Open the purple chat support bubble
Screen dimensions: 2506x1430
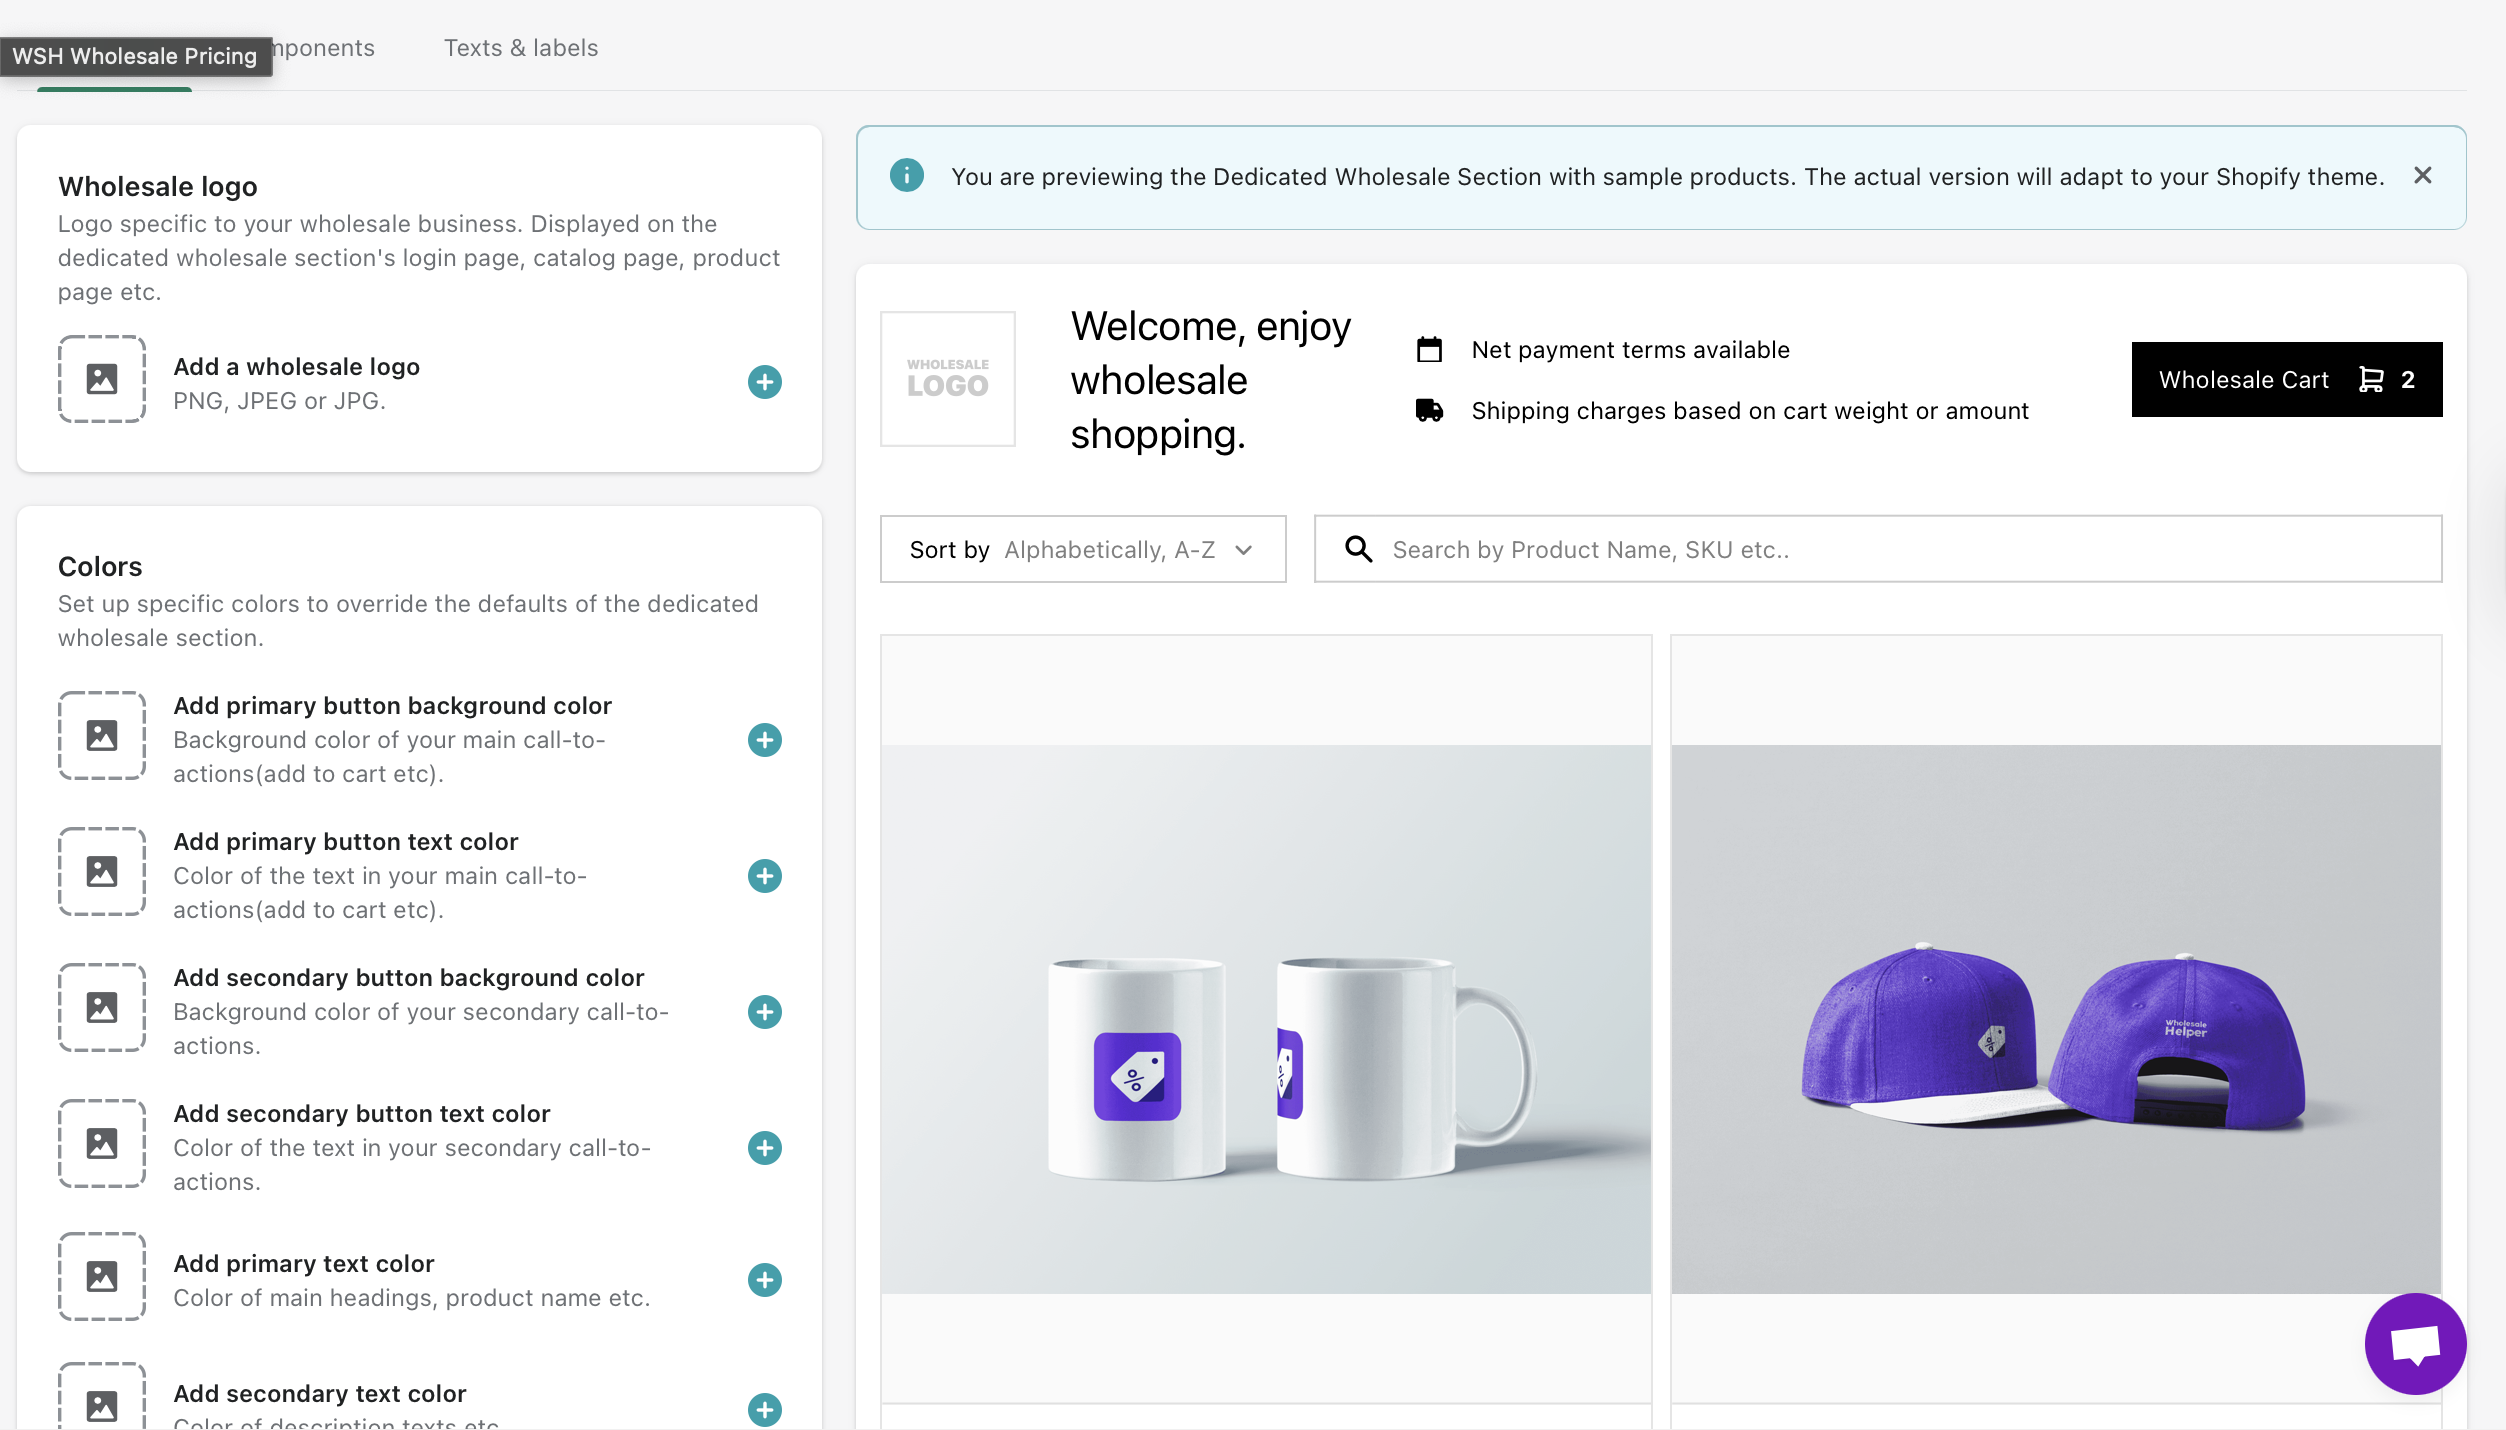[2414, 1344]
